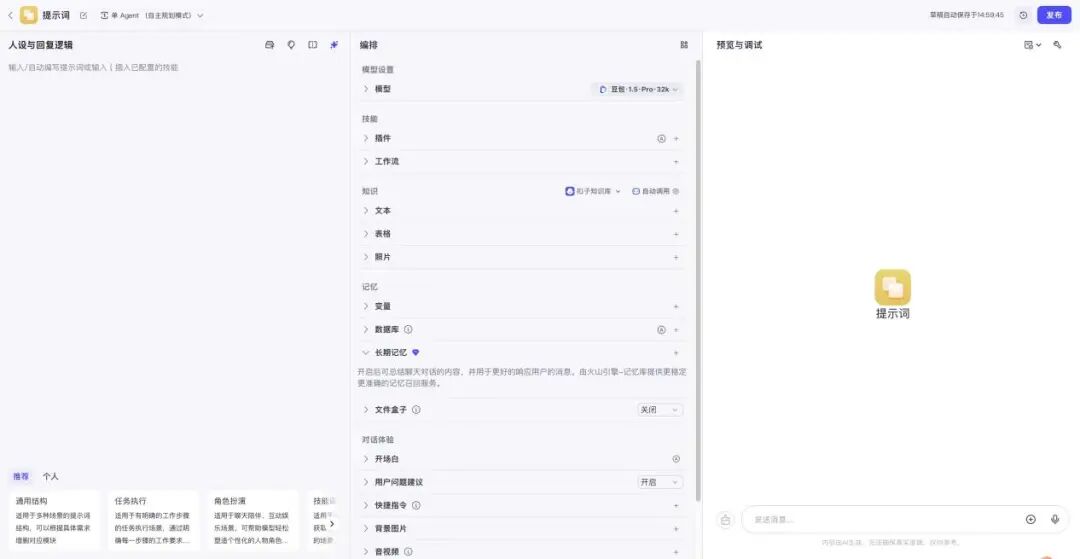Image resolution: width=1080 pixels, height=559 pixels.
Task: Click the auto-add icon in 数据库 row
Action: click(661, 330)
